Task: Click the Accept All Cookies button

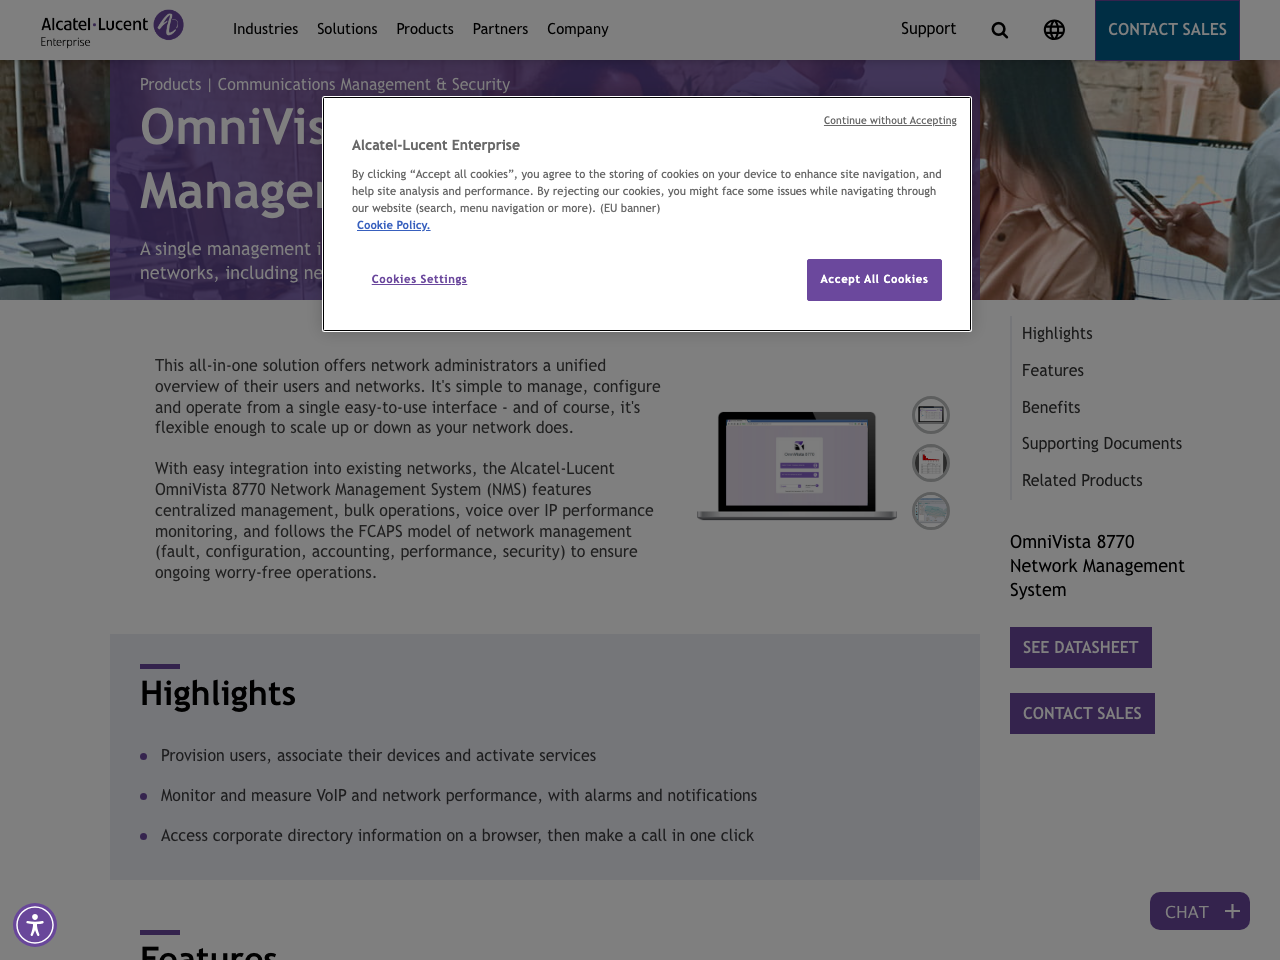Action: pyautogui.click(x=874, y=279)
